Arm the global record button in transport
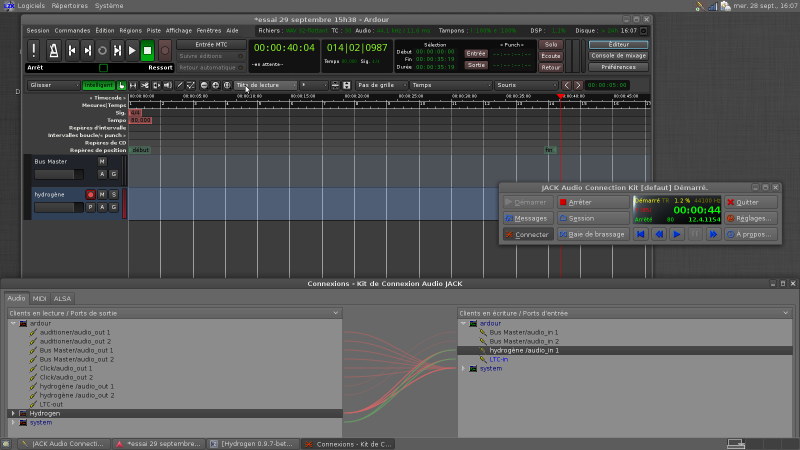This screenshot has height=450, width=800. tap(164, 50)
